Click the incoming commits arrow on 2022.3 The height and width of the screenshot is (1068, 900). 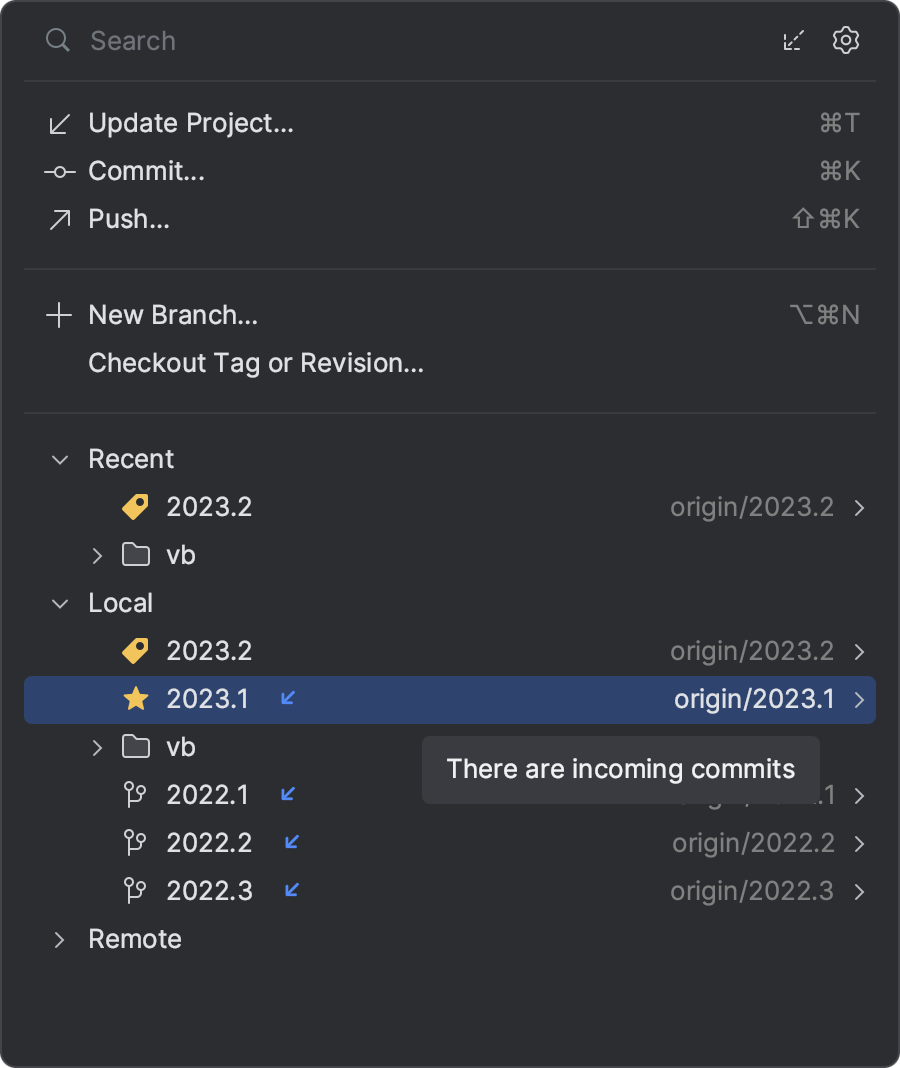click(x=289, y=891)
